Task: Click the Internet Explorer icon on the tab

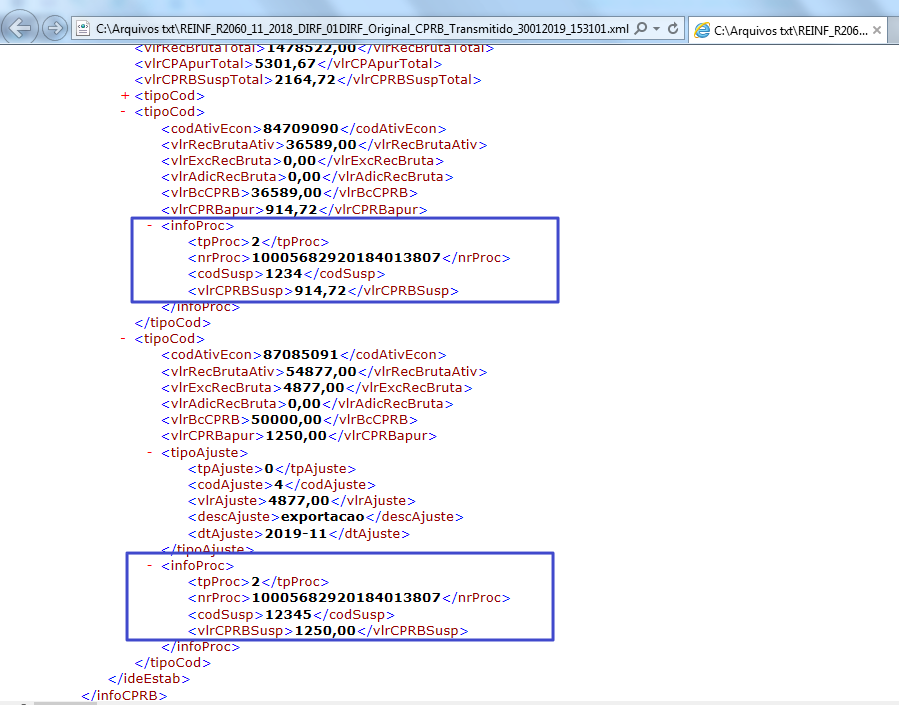Action: [x=702, y=30]
